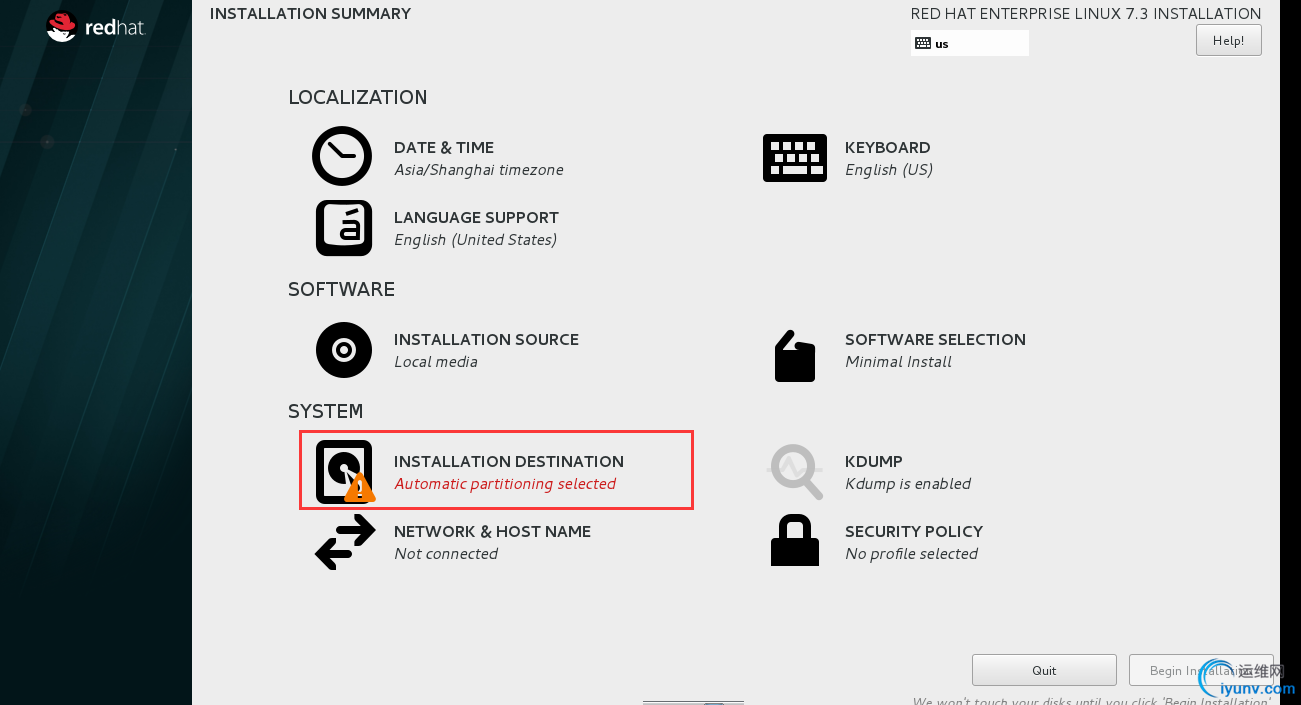Open INSTALLATION DESTINATION label

[x=509, y=462]
